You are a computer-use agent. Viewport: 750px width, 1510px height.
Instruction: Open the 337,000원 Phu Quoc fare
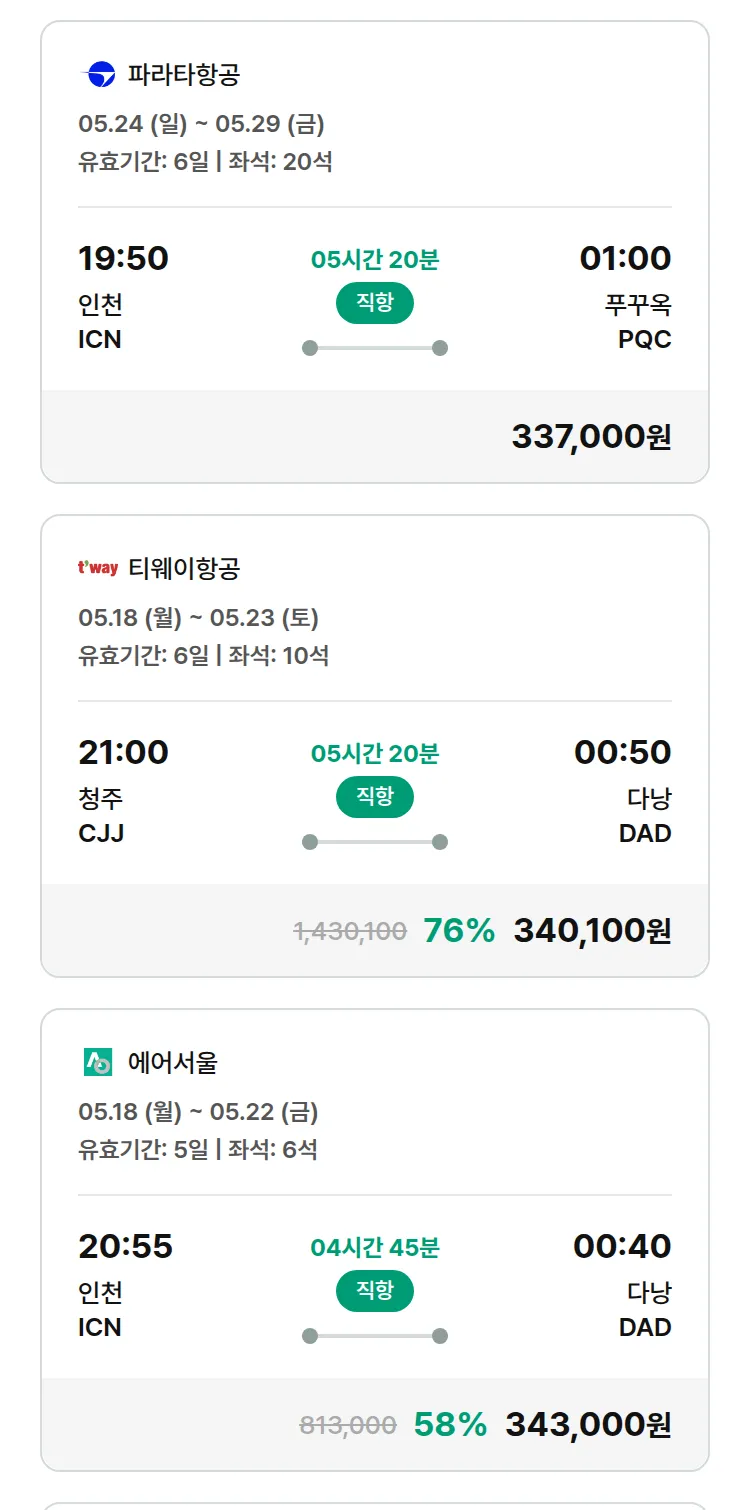591,436
